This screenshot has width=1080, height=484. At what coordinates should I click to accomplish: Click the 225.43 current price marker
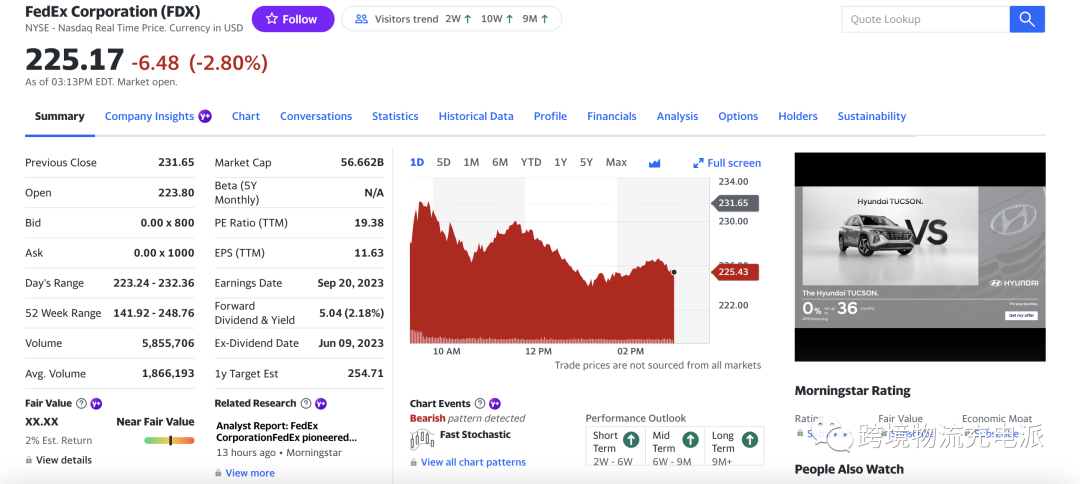[734, 273]
